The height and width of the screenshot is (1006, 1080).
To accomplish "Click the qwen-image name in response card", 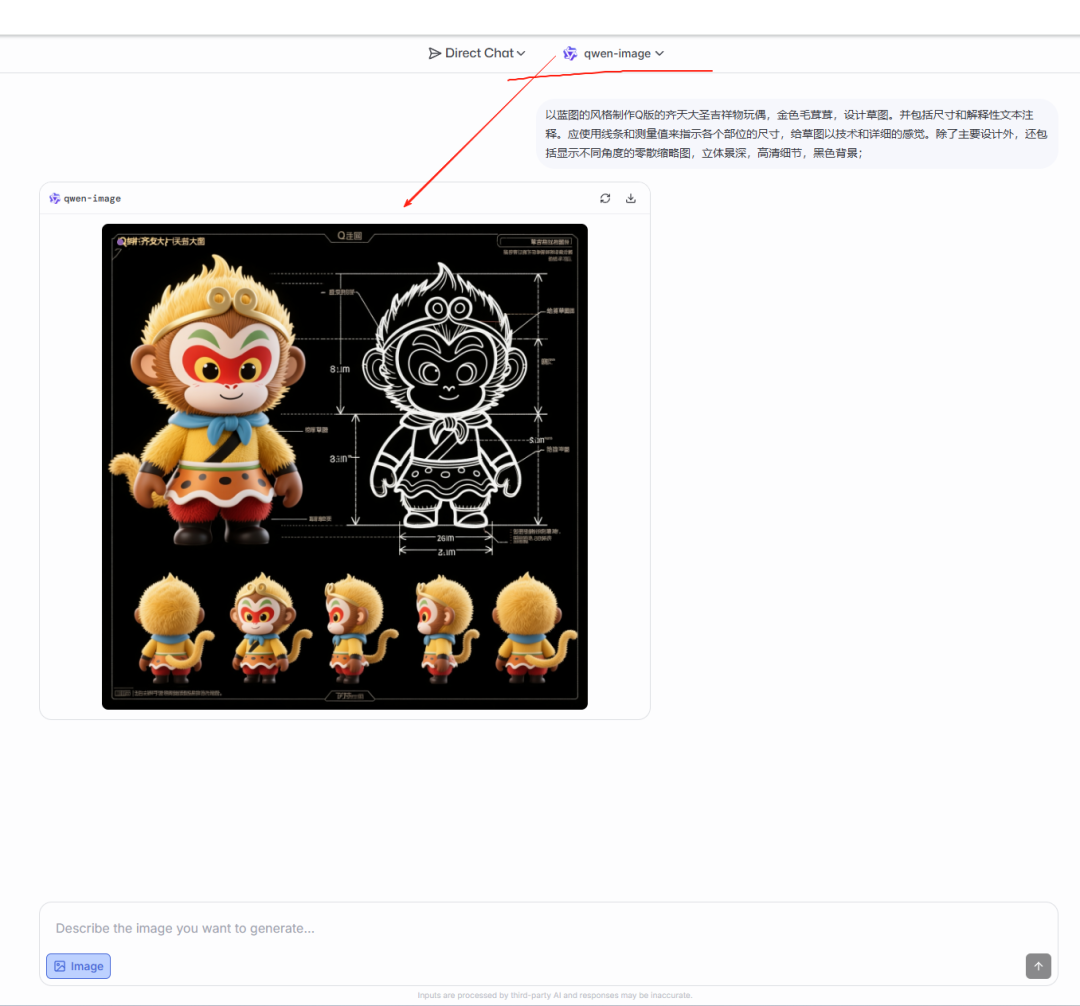I will pyautogui.click(x=92, y=198).
